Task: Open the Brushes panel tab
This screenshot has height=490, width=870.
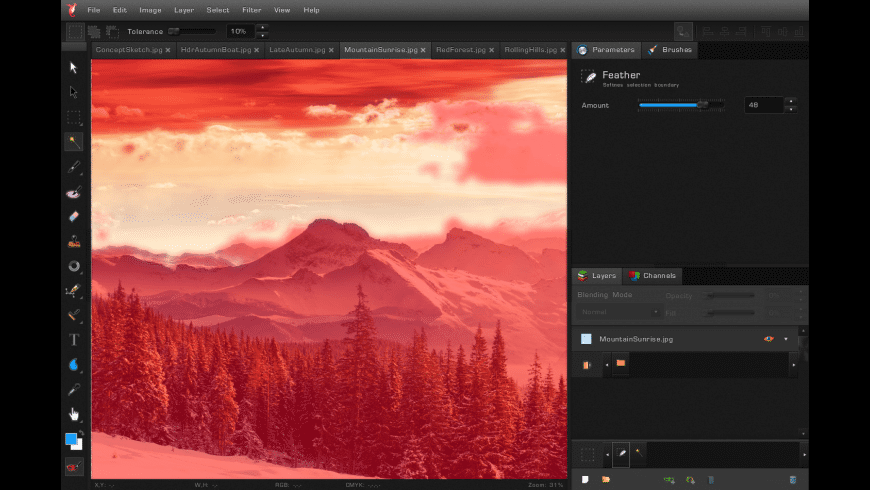Action: 670,49
